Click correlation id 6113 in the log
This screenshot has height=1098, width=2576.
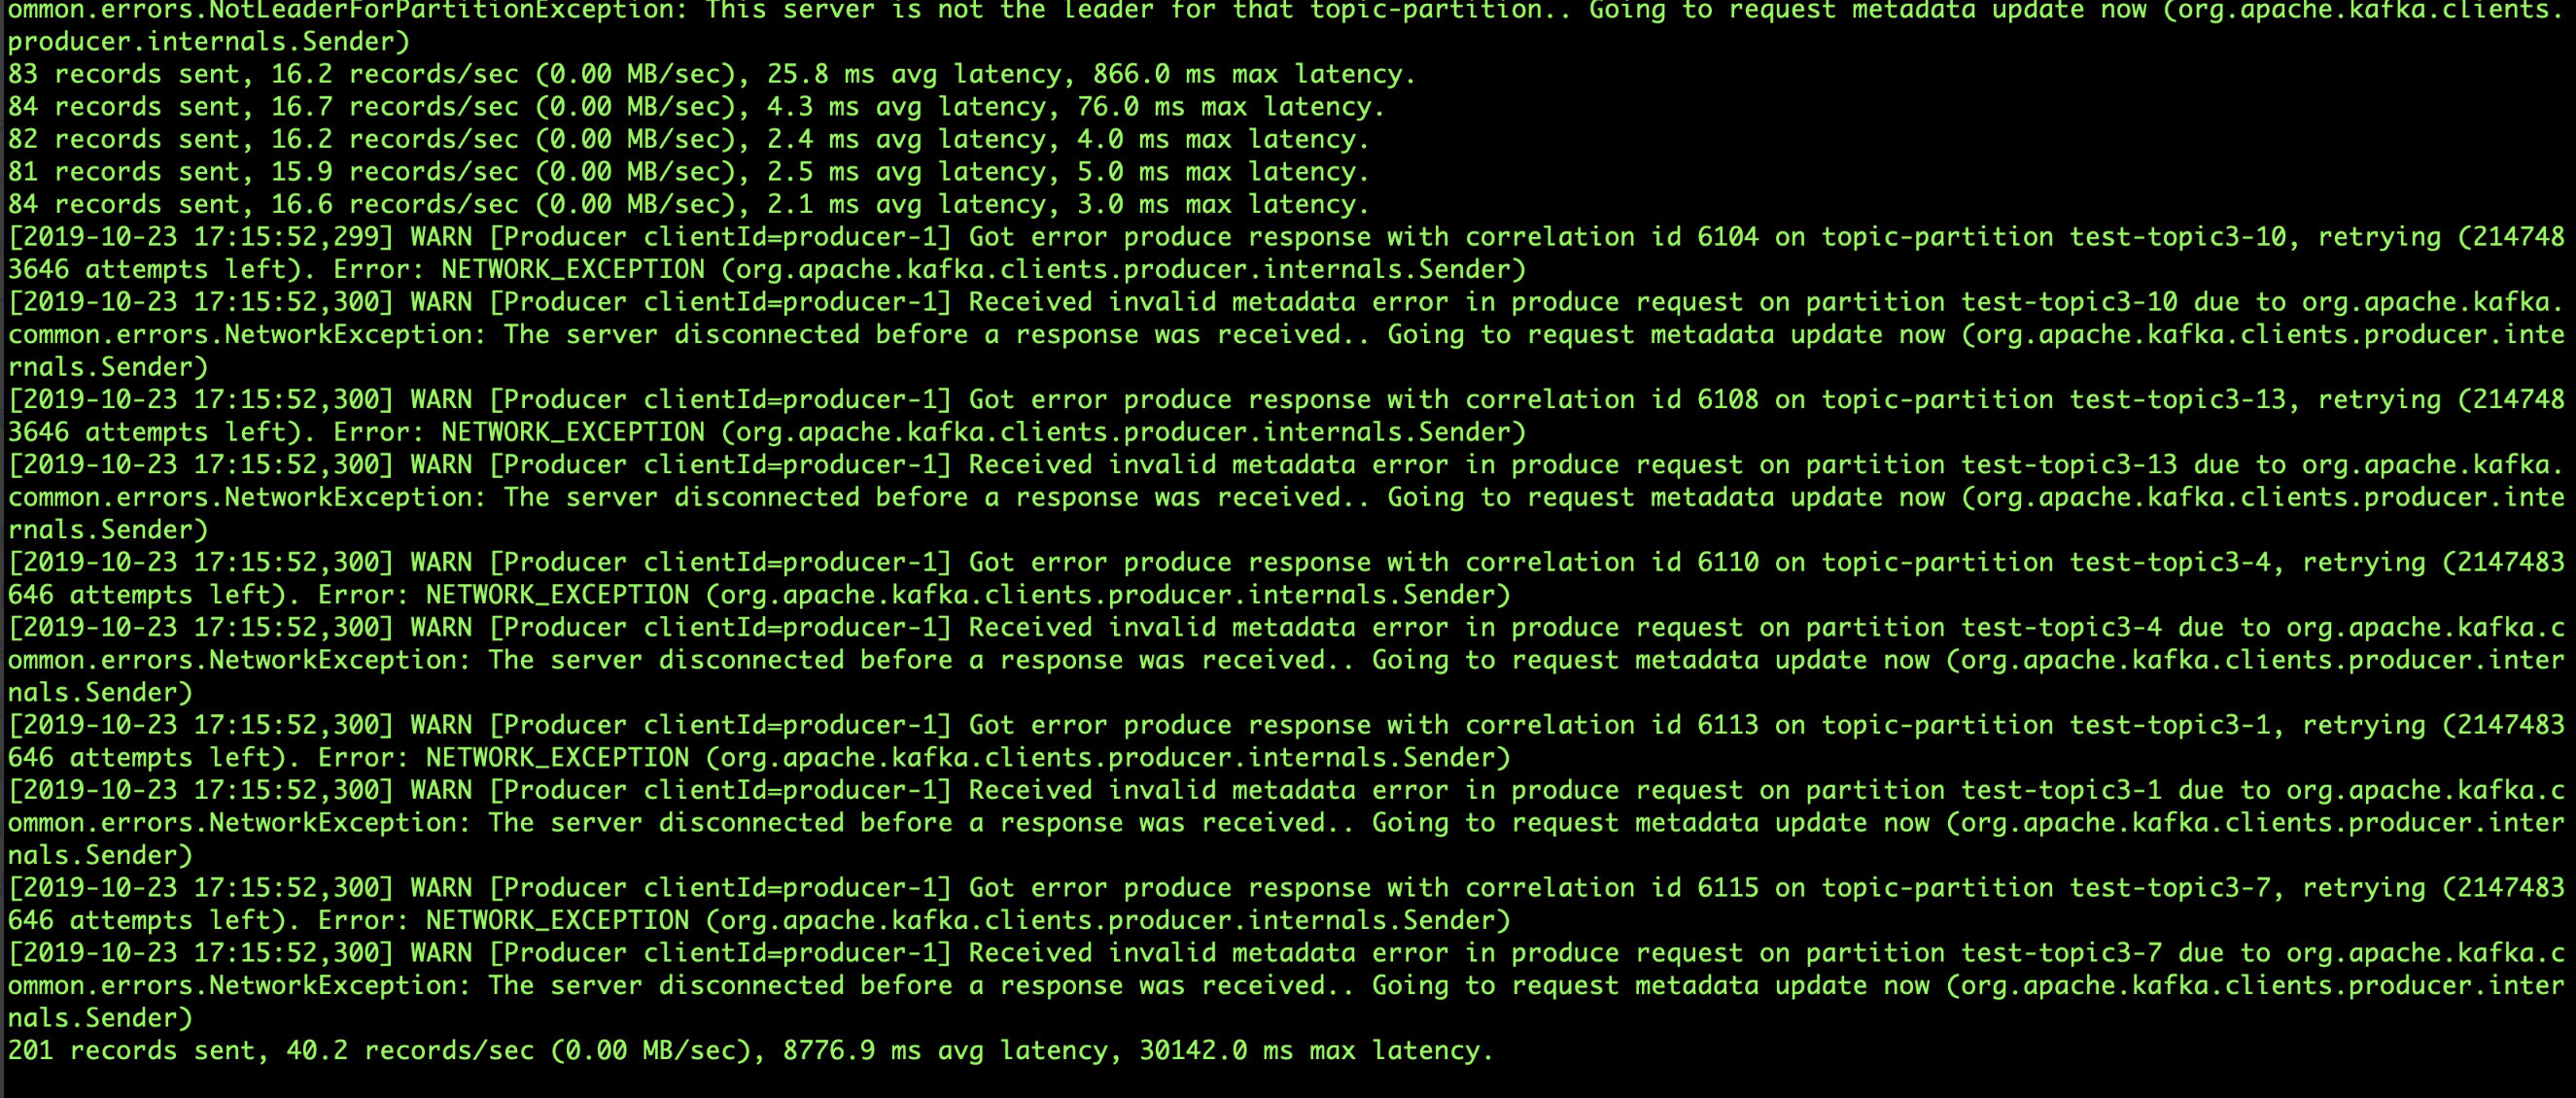click(x=1611, y=725)
